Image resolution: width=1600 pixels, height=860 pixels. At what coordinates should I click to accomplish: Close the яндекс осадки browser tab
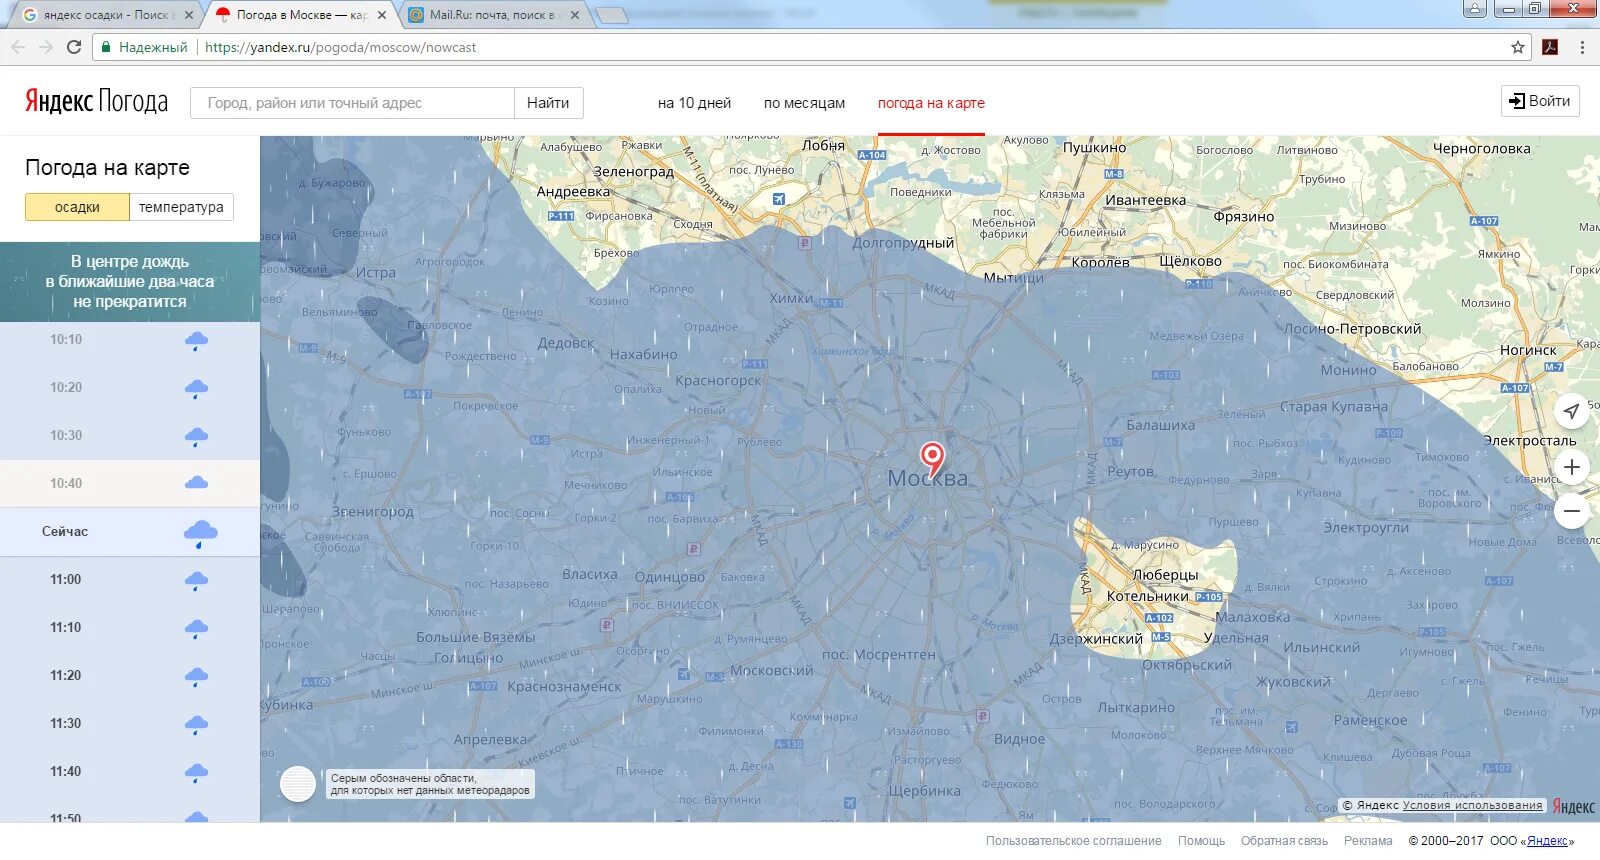(x=189, y=15)
